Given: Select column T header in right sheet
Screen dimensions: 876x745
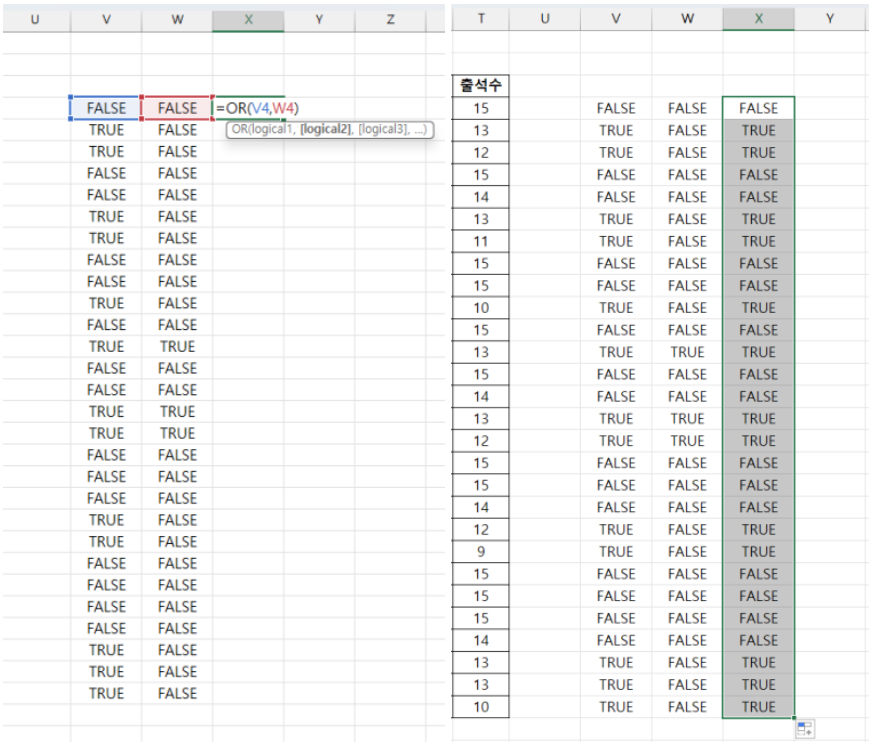Looking at the screenshot, I should (480, 19).
